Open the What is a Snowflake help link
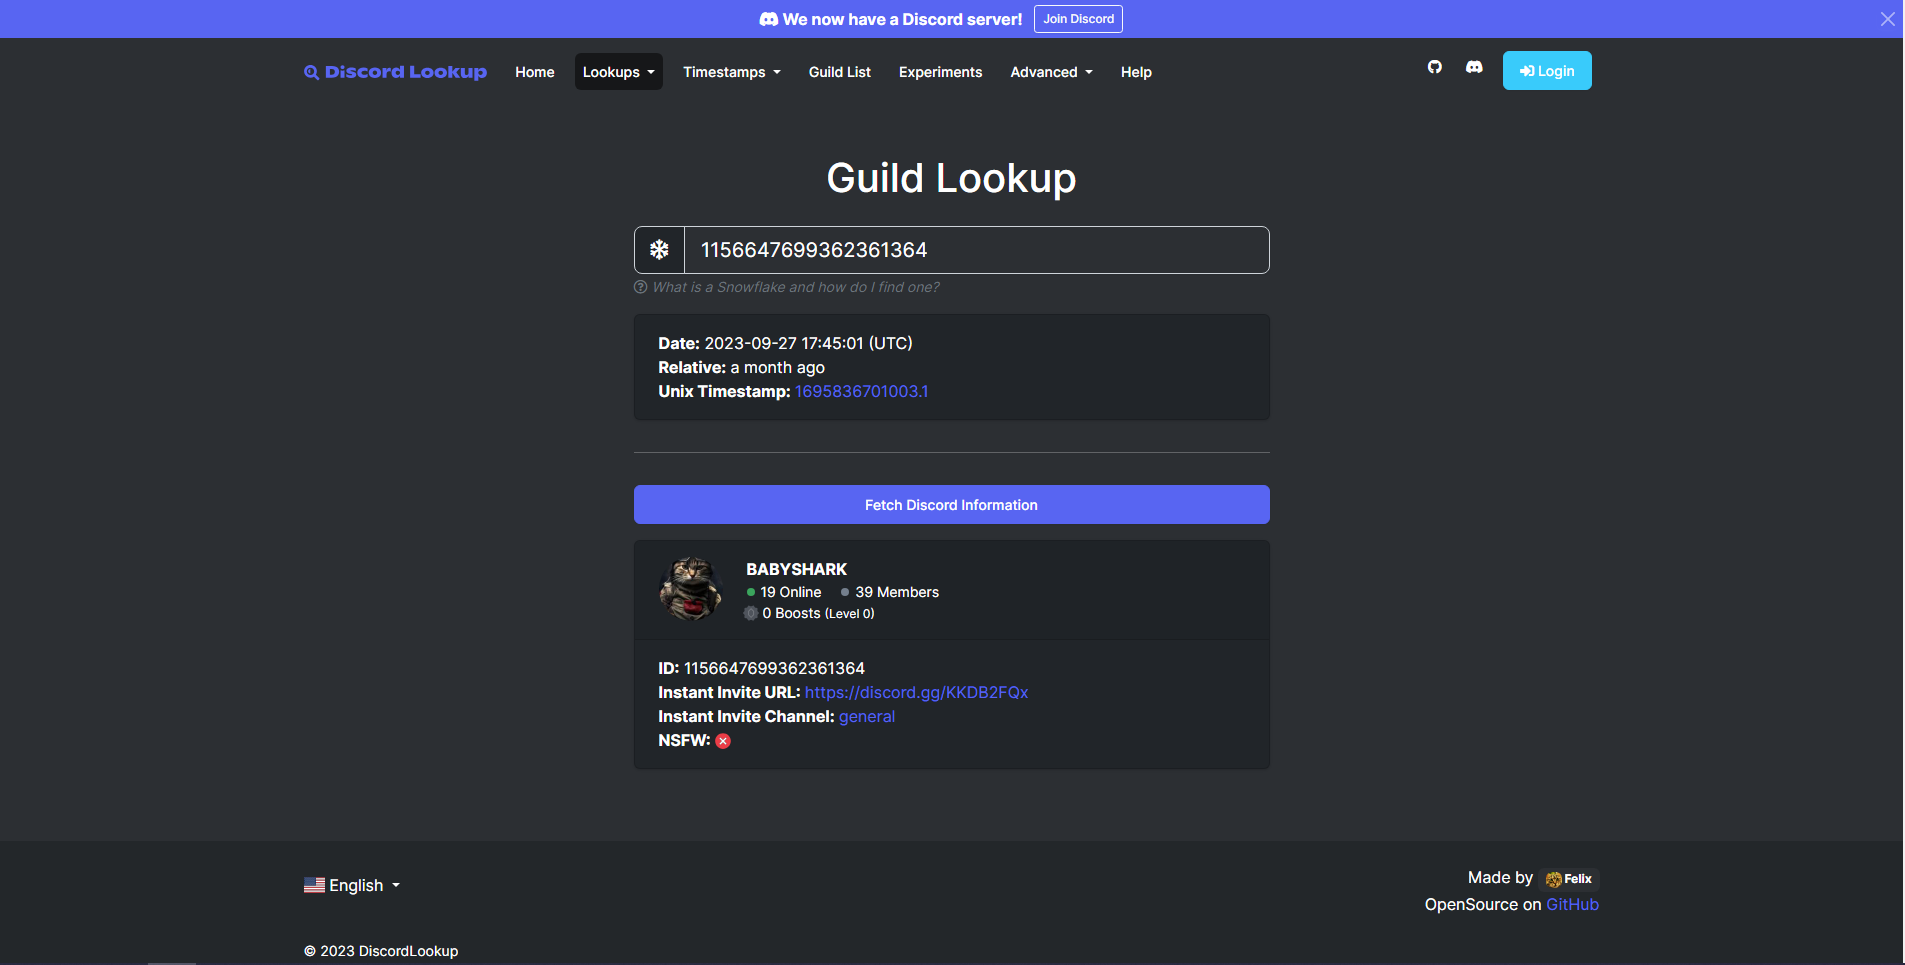The width and height of the screenshot is (1905, 965). coord(796,287)
